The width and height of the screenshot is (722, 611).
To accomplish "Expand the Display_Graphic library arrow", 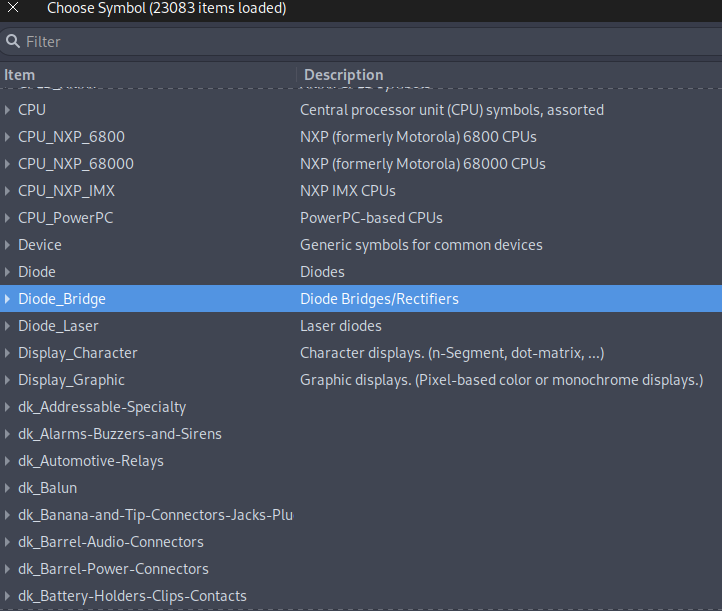I will click(7, 380).
